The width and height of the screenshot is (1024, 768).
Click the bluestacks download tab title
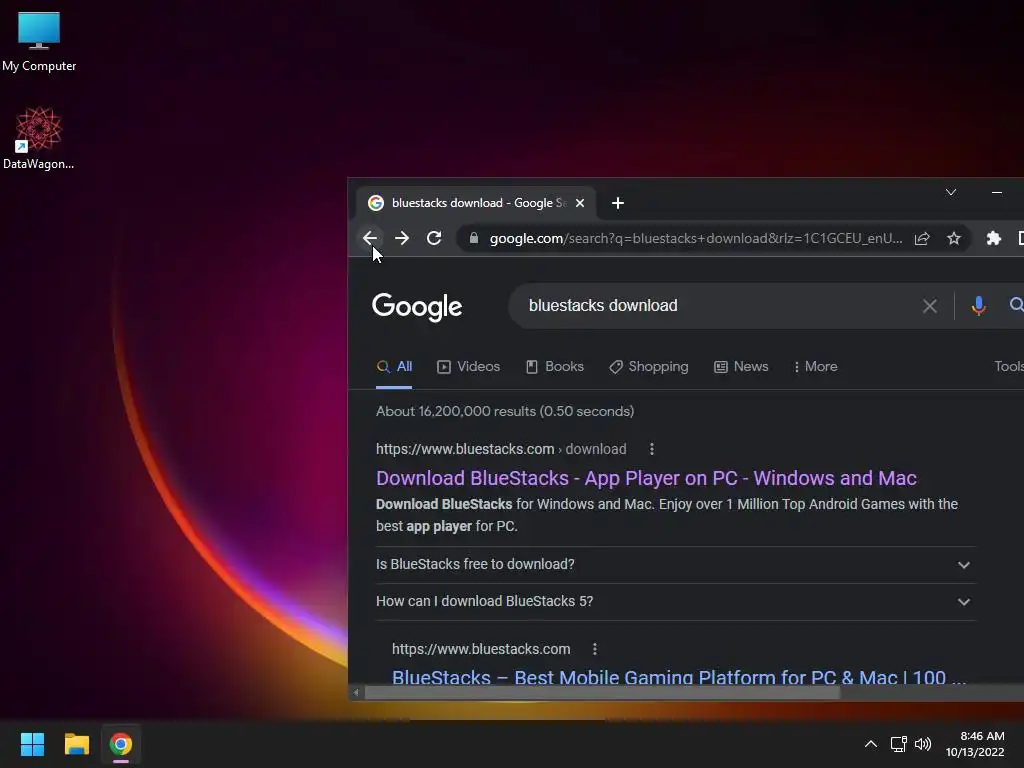point(479,203)
